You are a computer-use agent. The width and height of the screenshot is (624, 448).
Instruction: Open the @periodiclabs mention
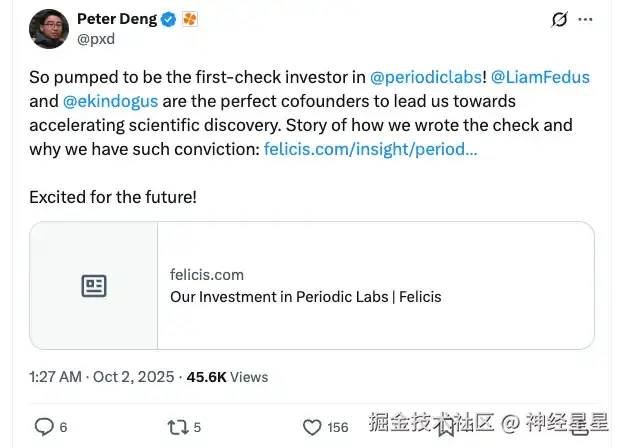pos(427,76)
